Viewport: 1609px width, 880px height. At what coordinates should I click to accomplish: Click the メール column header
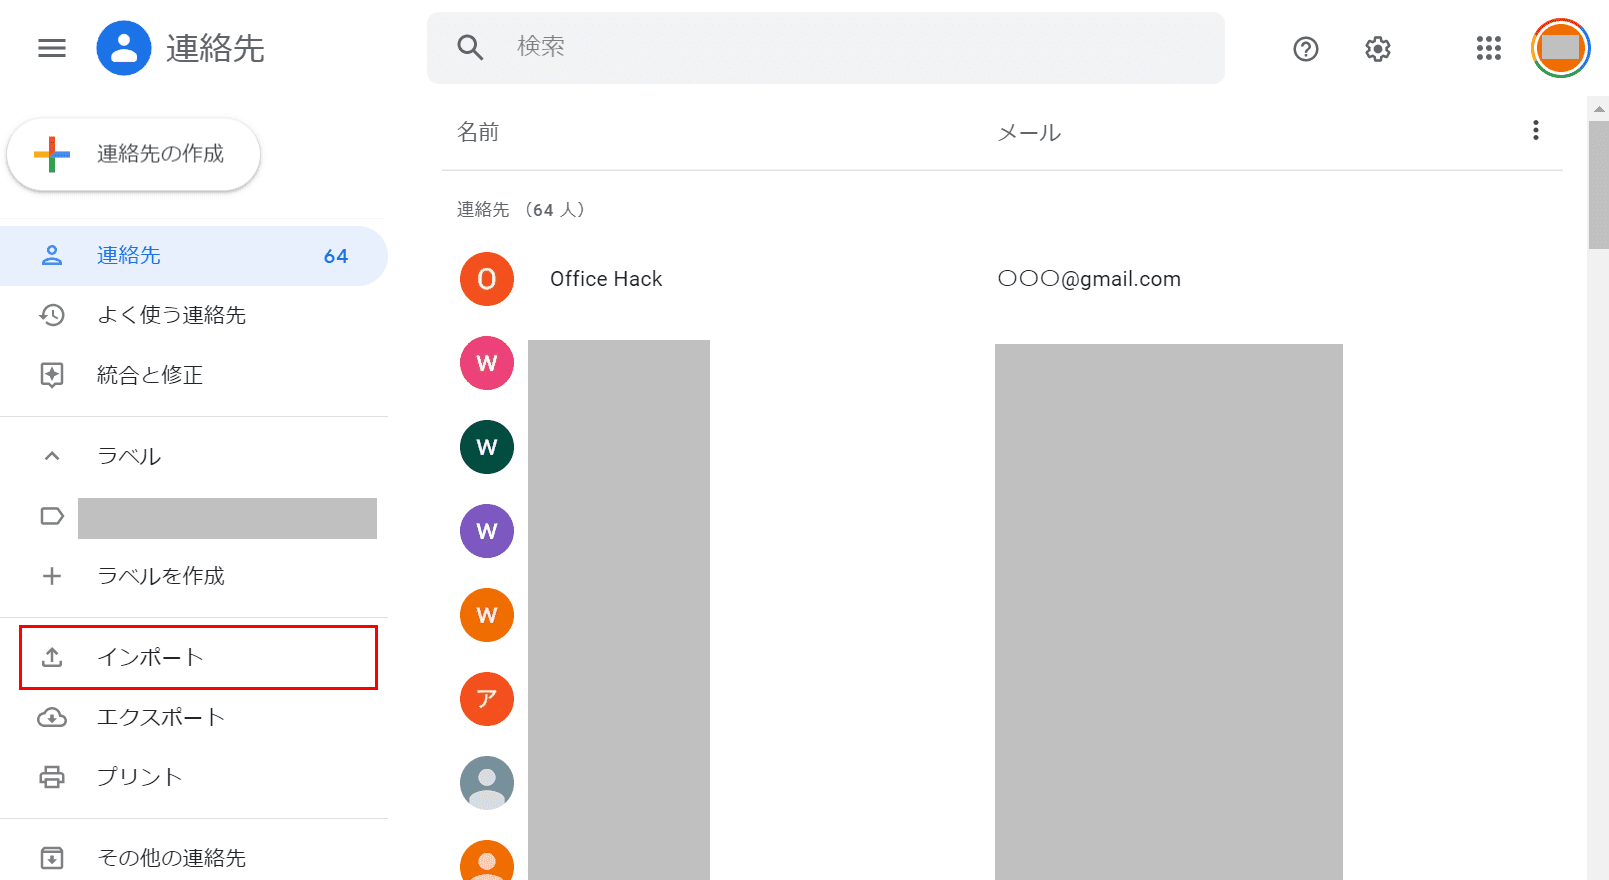coord(1029,132)
